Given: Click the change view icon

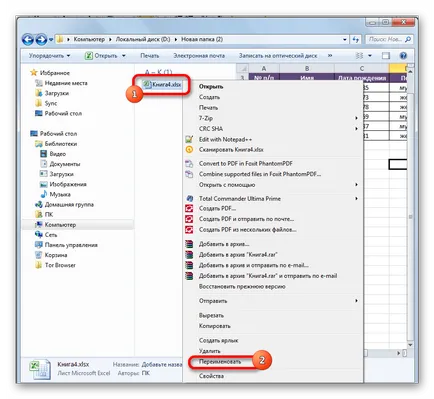Looking at the screenshot, I should tap(360, 56).
